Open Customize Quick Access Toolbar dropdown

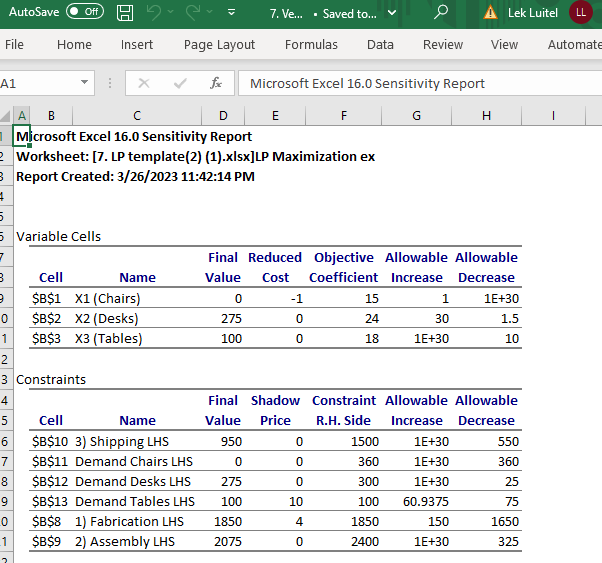pos(232,13)
